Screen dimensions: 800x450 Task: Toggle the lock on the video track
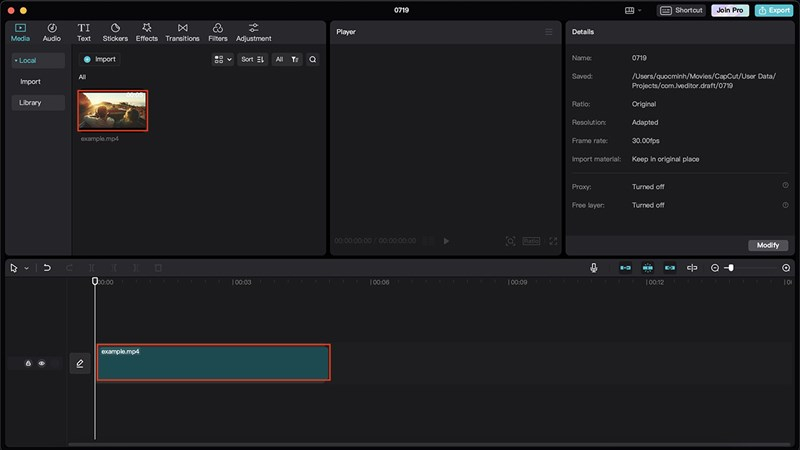click(x=28, y=364)
